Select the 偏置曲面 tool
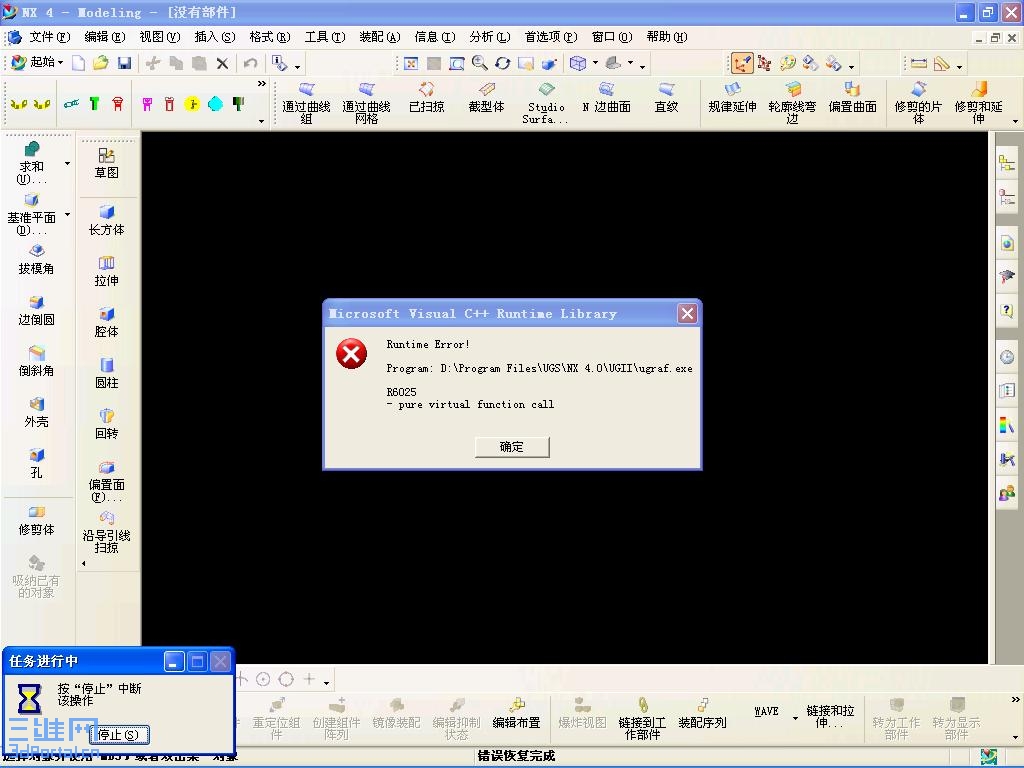 (852, 98)
